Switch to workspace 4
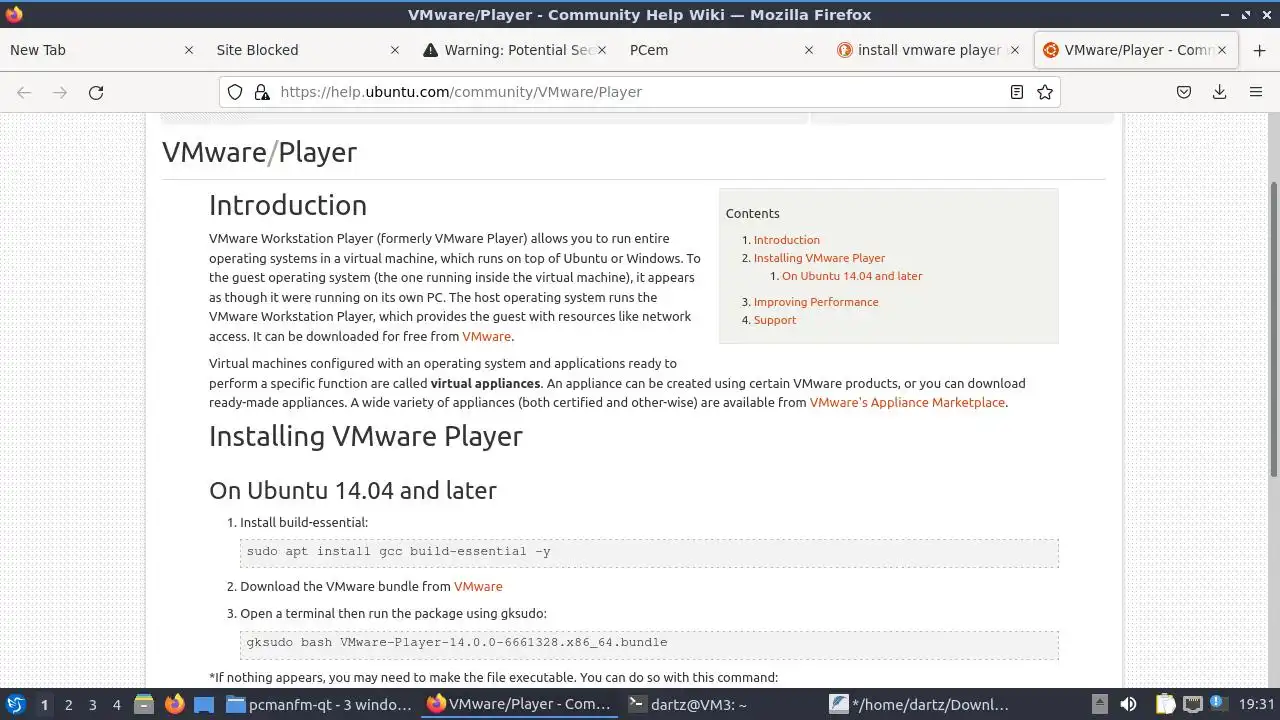Viewport: 1280px width, 720px height. (116, 704)
